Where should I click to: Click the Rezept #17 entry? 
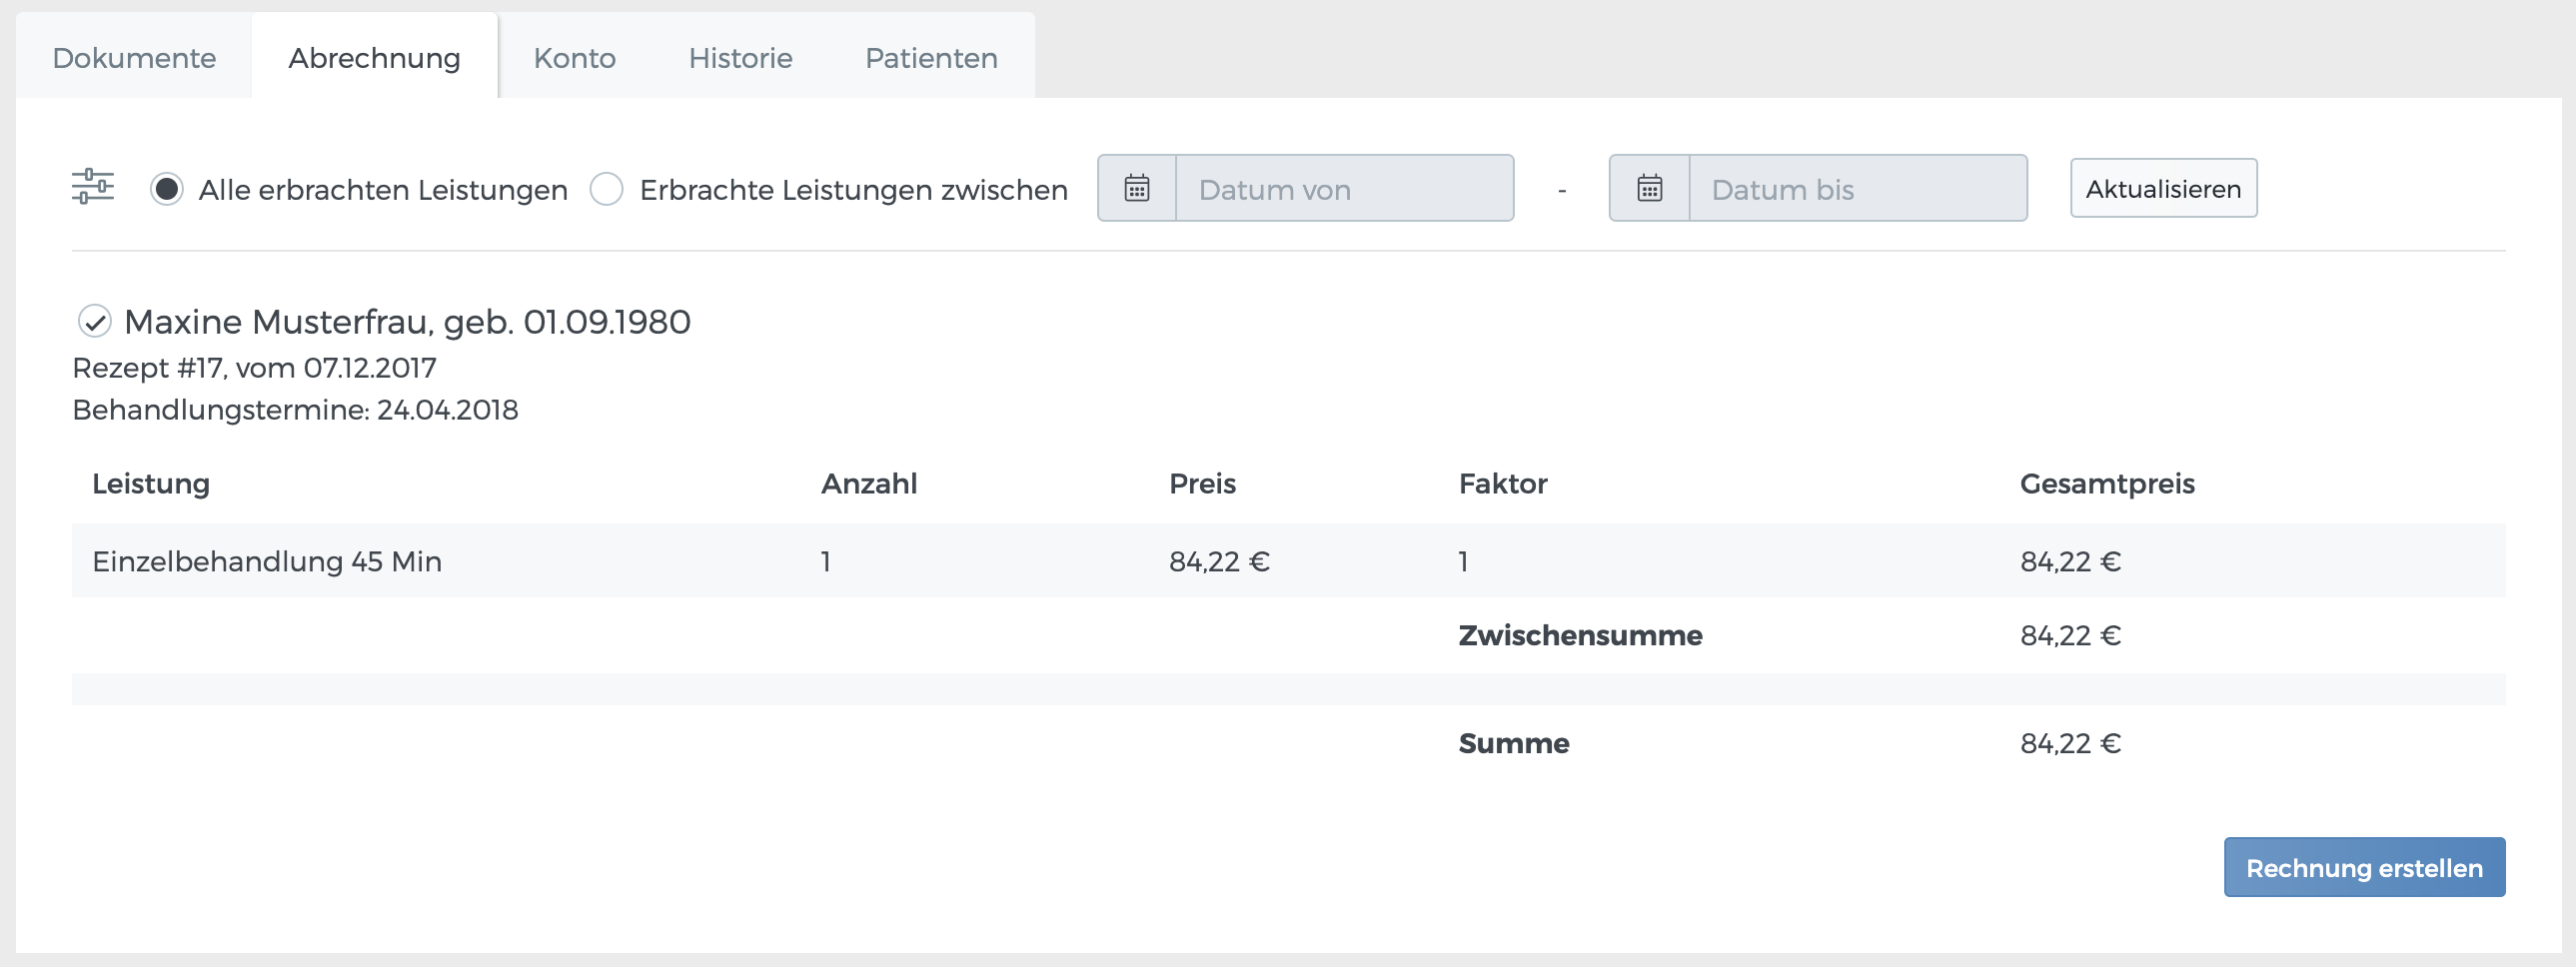coord(254,367)
